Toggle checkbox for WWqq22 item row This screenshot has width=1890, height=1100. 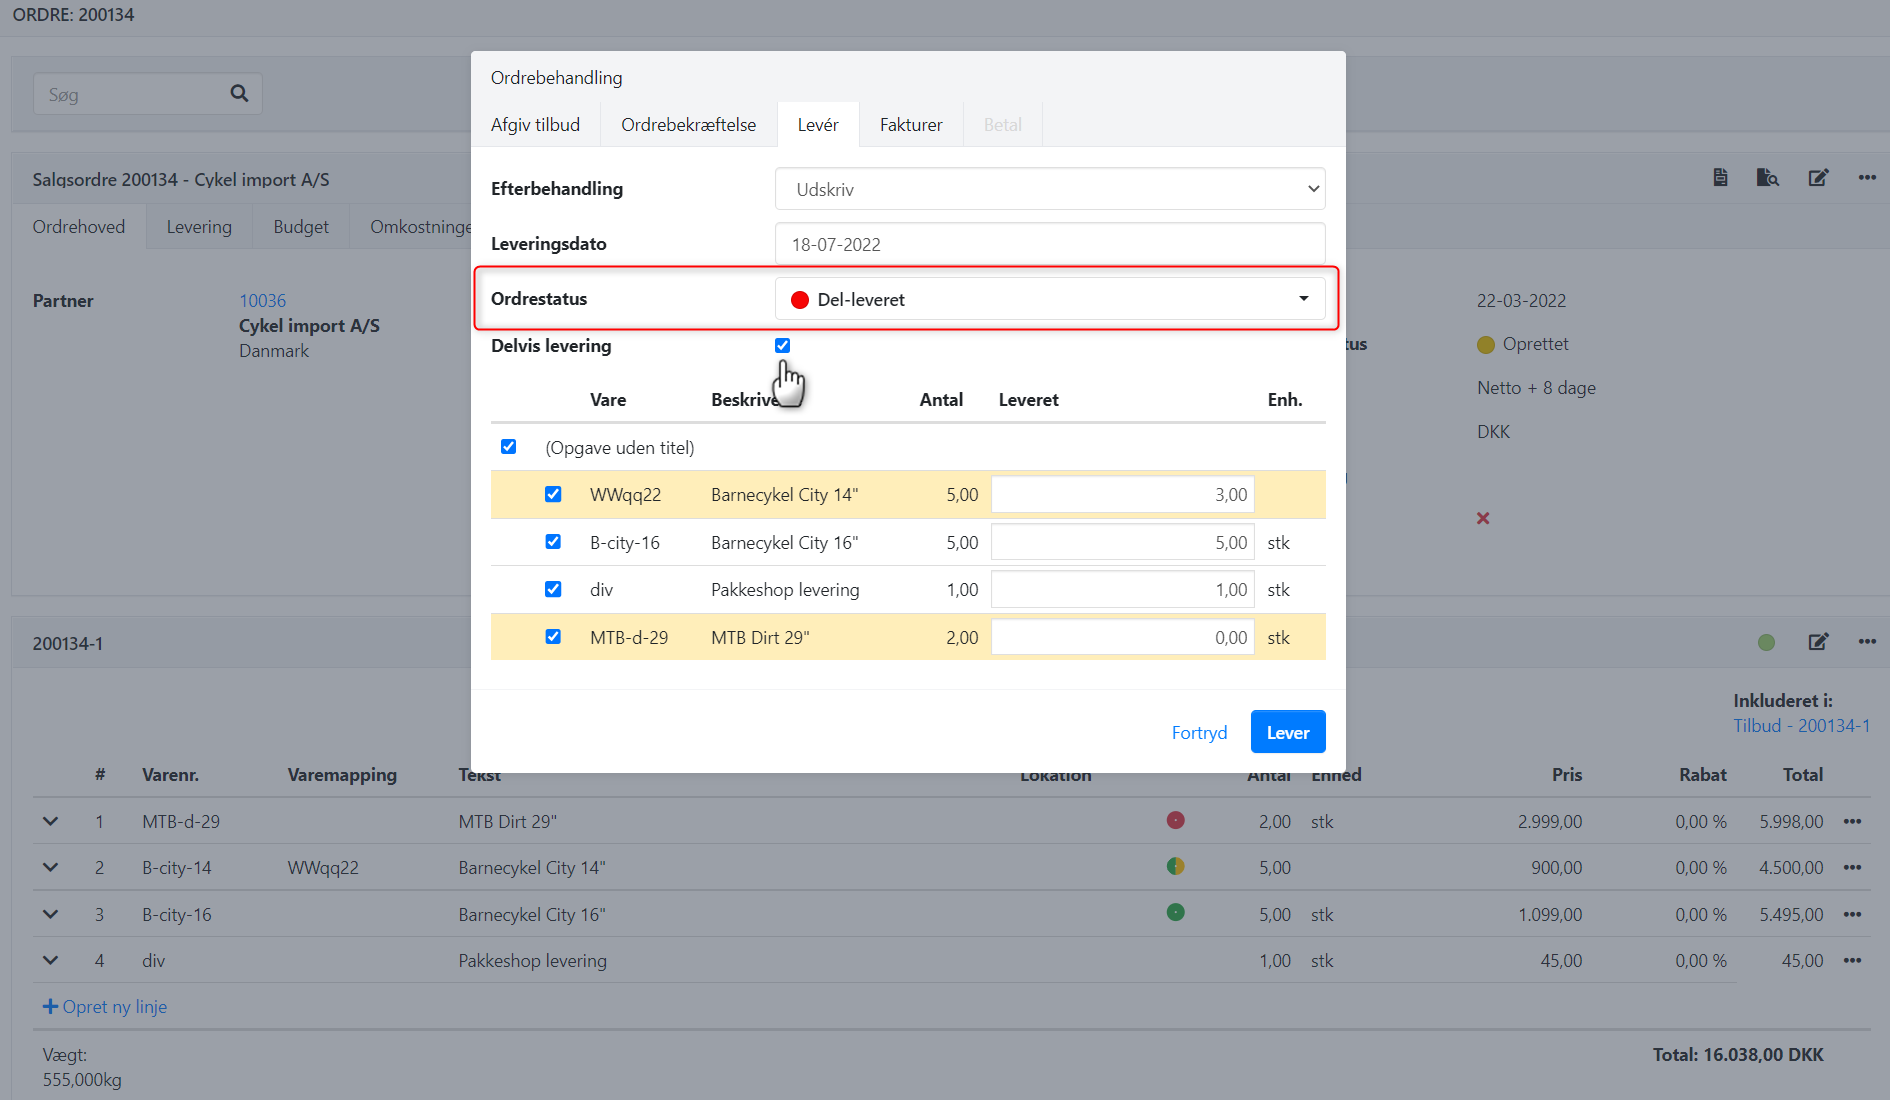pyautogui.click(x=553, y=494)
